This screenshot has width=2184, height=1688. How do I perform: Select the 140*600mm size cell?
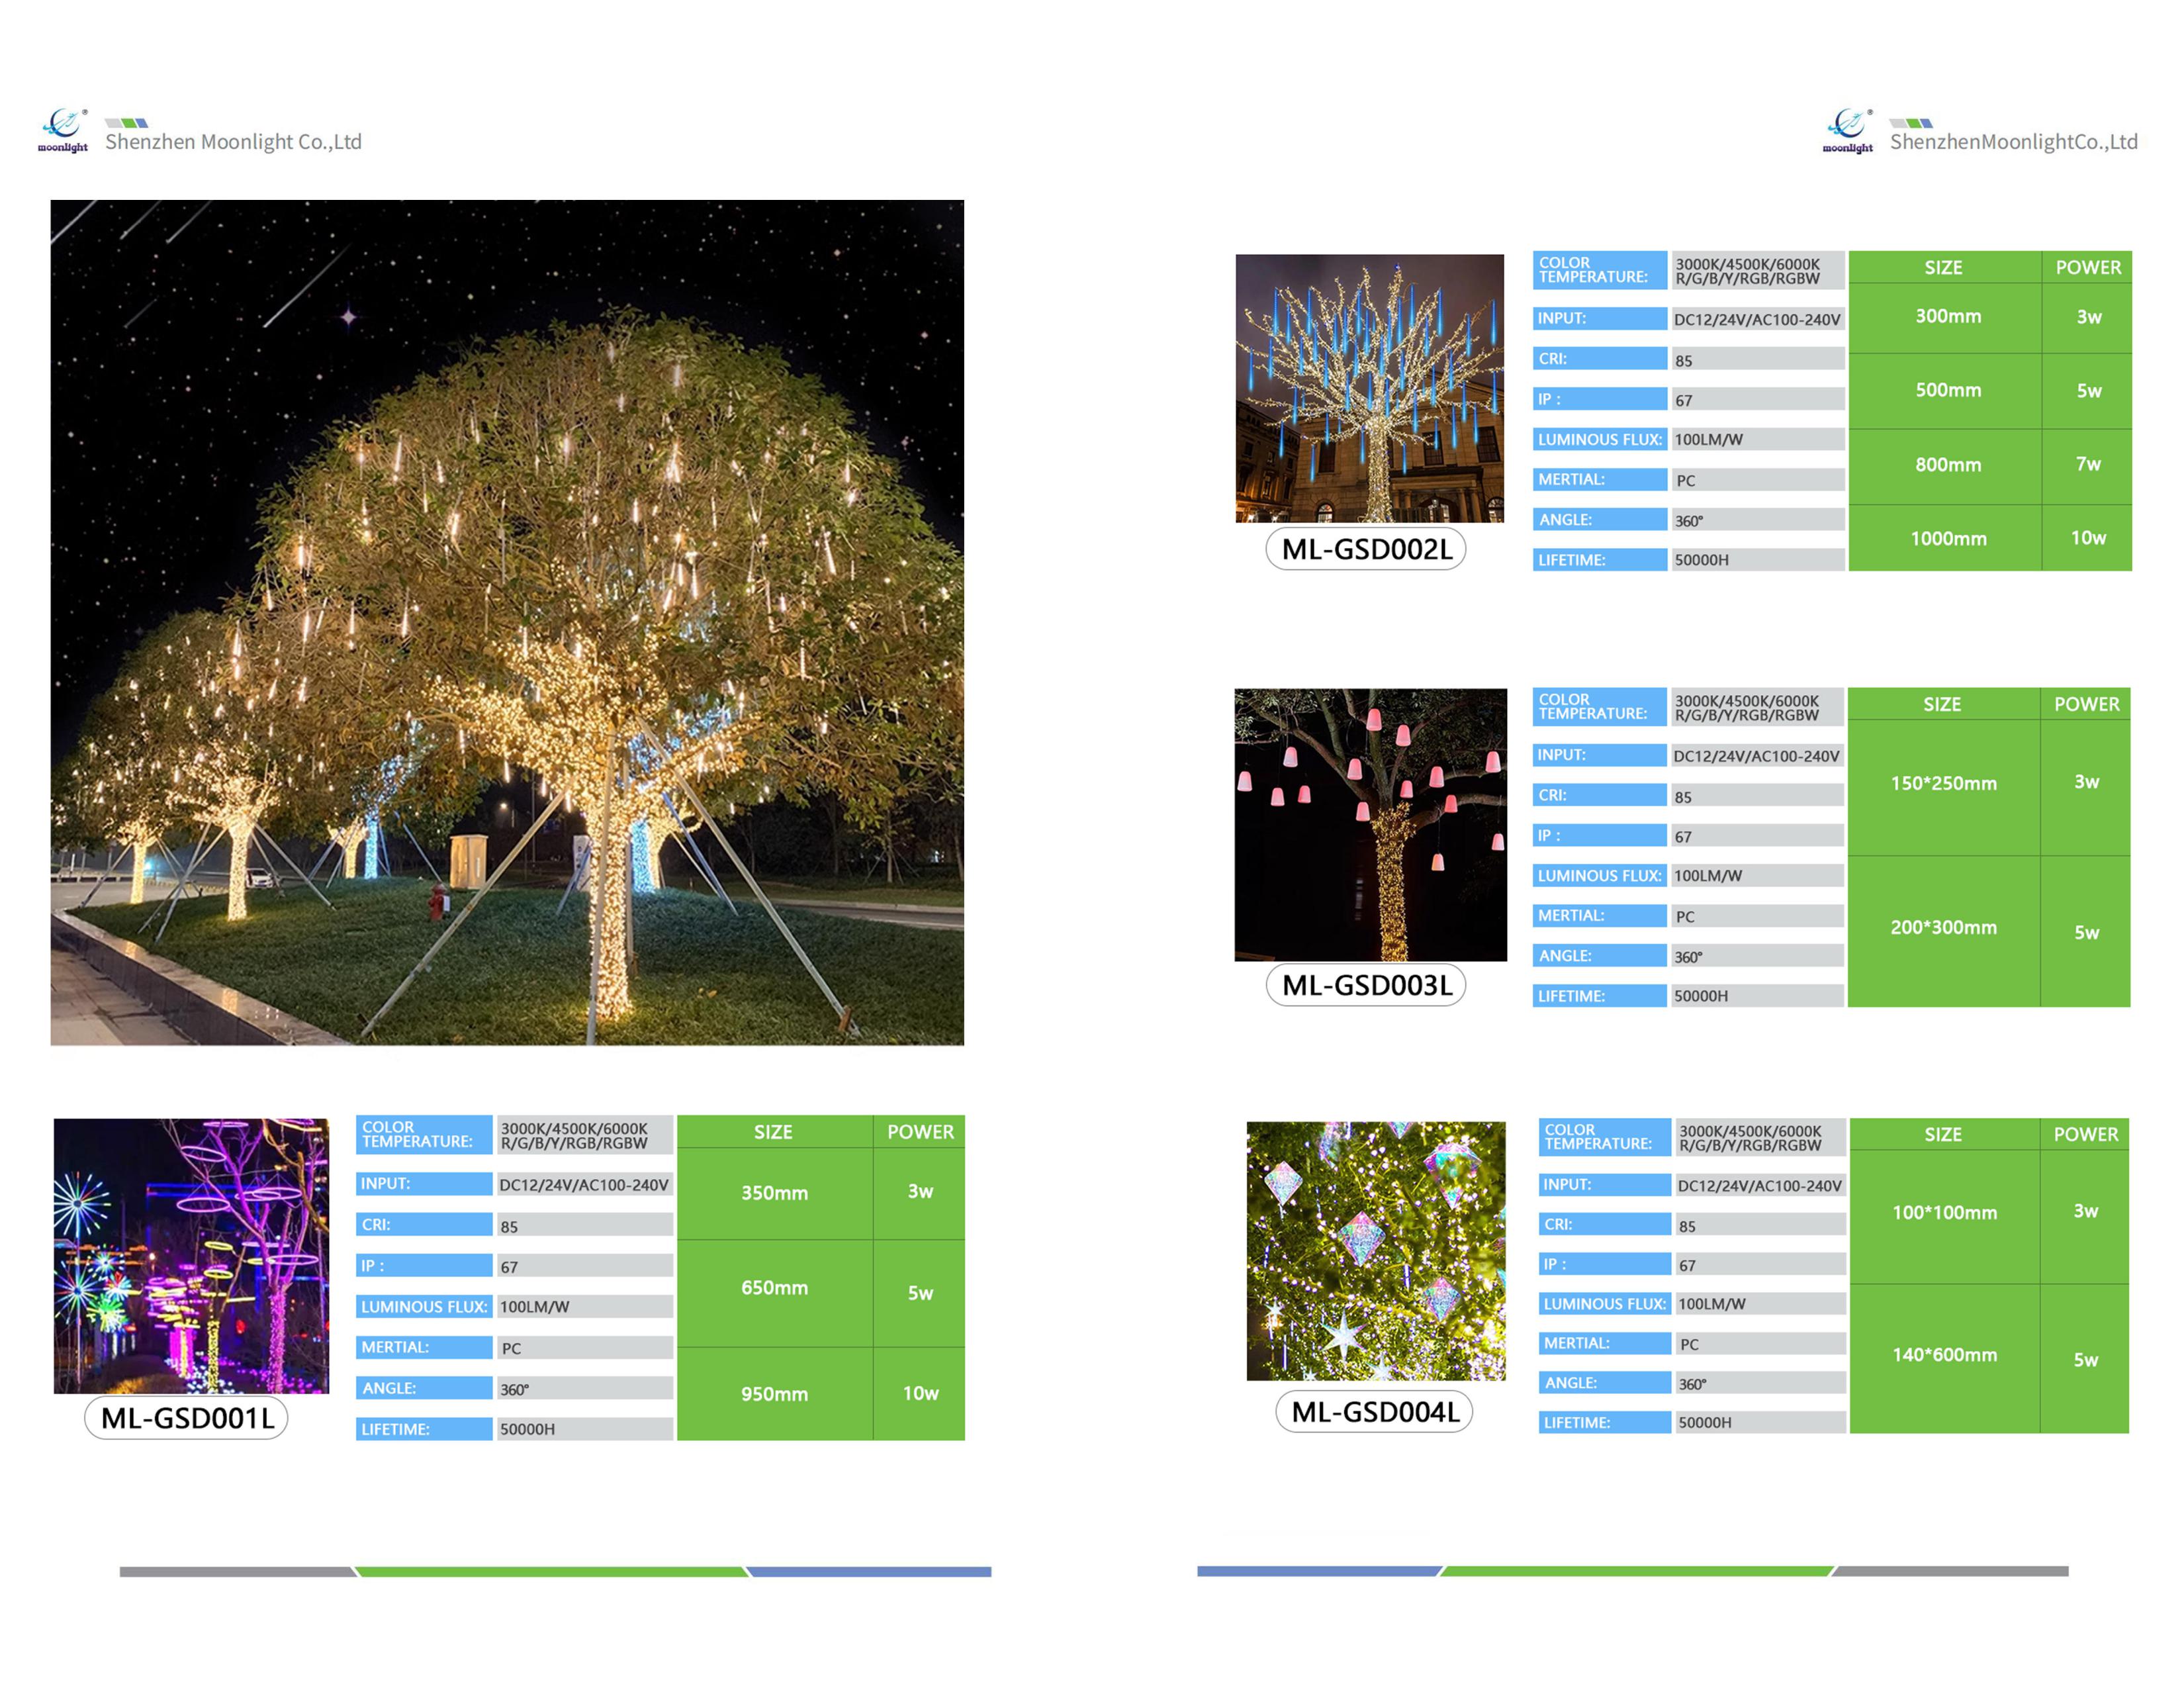(x=1944, y=1355)
